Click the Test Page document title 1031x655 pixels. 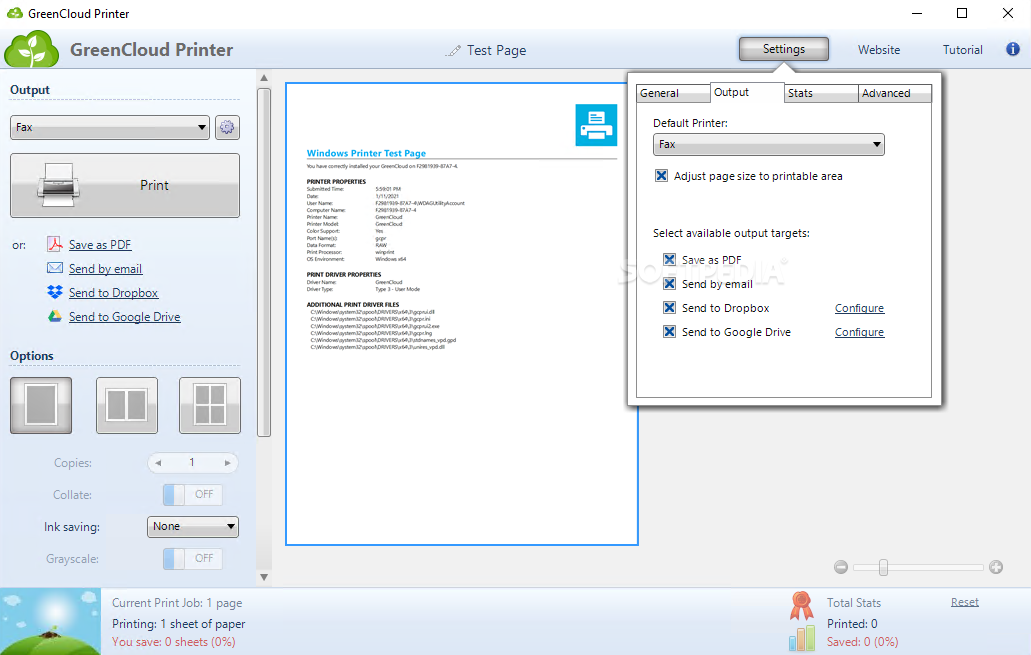point(496,51)
